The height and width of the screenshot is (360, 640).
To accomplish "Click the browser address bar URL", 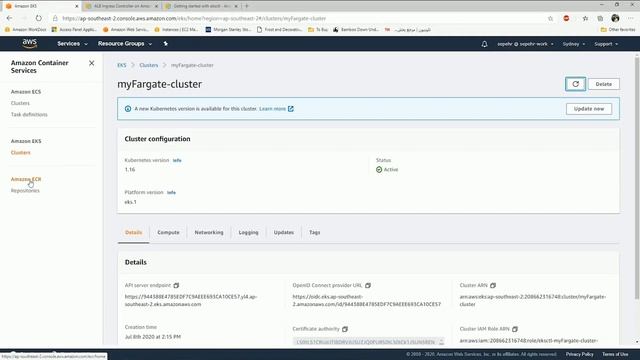I will click(194, 18).
